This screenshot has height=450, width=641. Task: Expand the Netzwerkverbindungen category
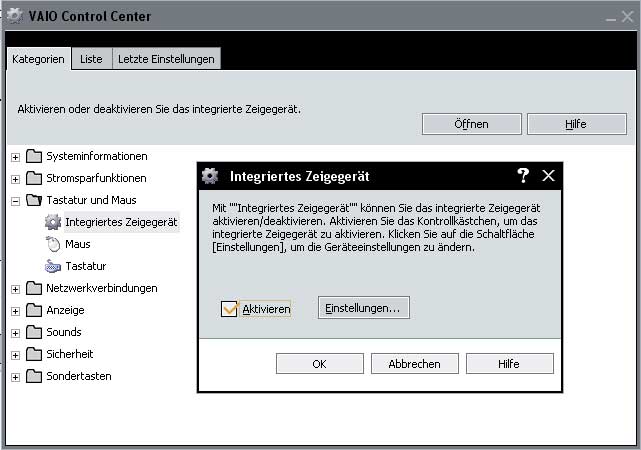[x=16, y=289]
